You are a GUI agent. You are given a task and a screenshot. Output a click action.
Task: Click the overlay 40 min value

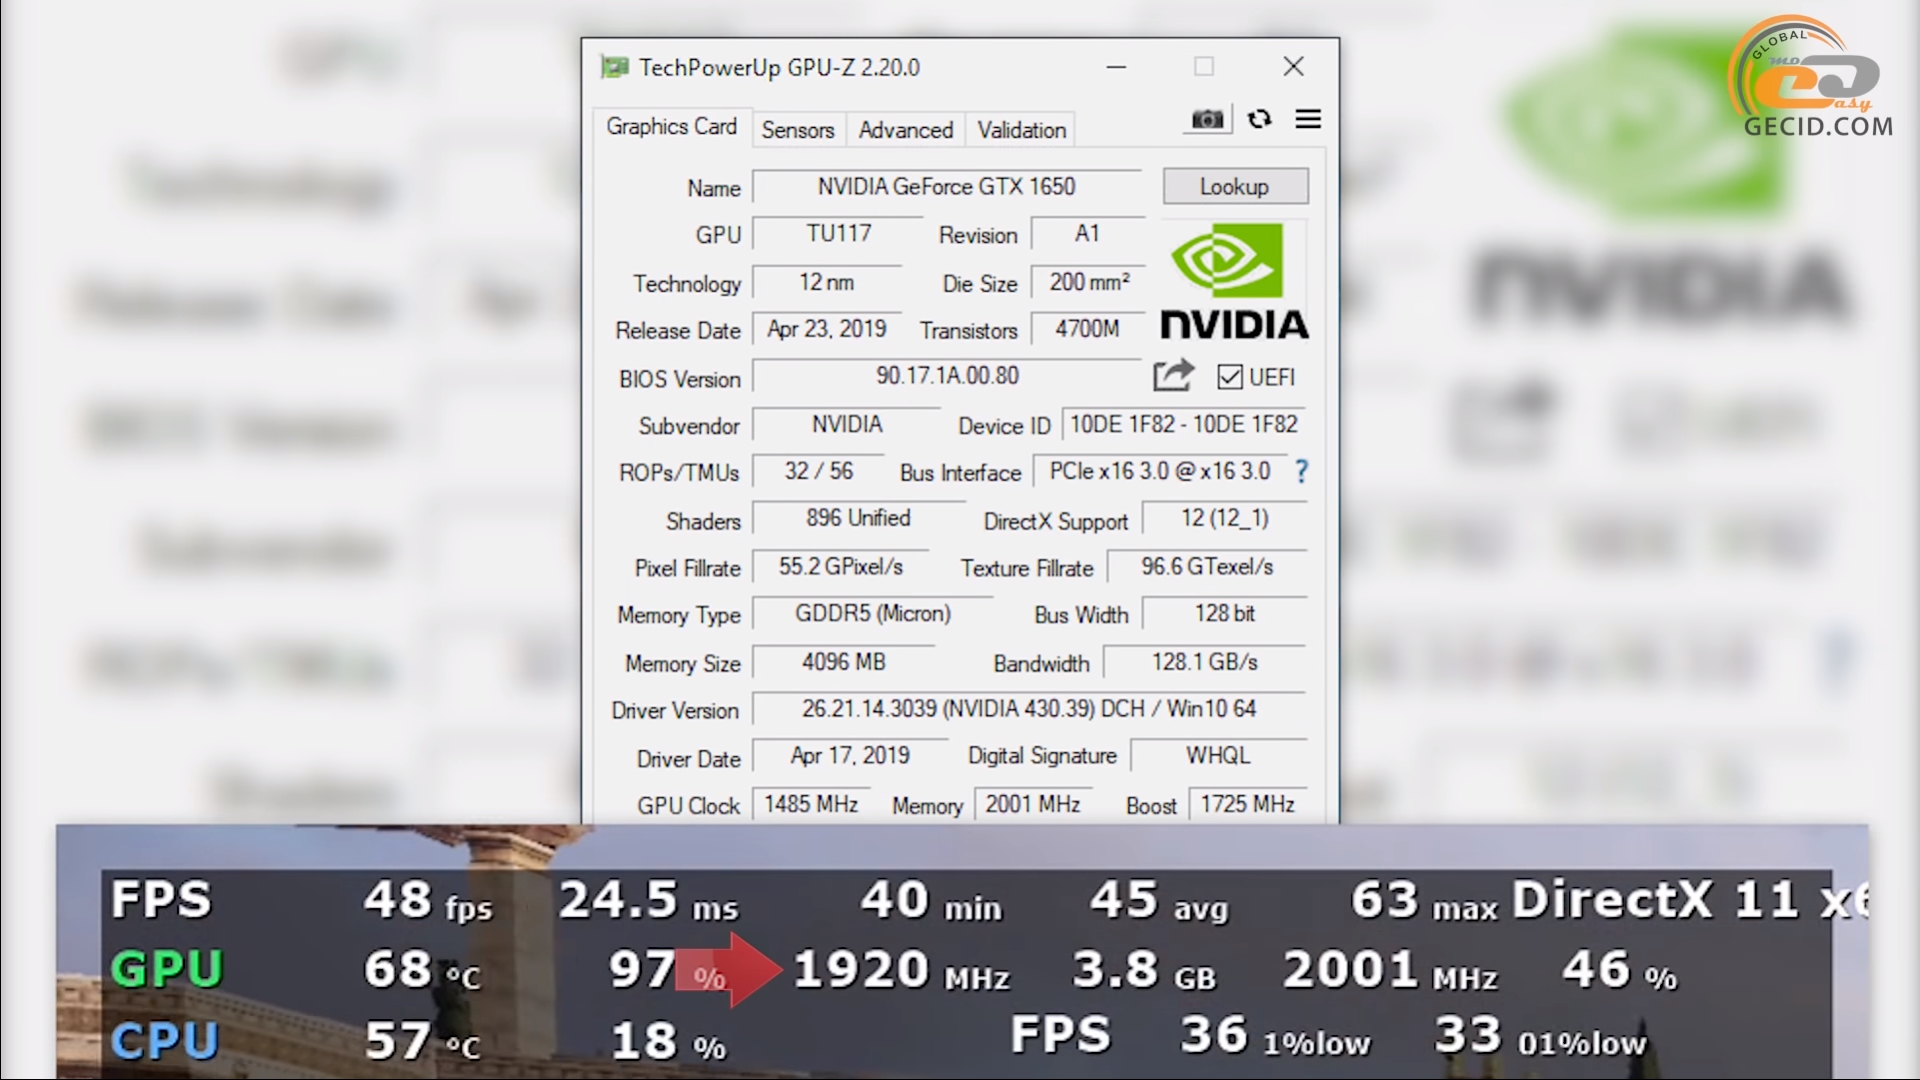pos(931,900)
